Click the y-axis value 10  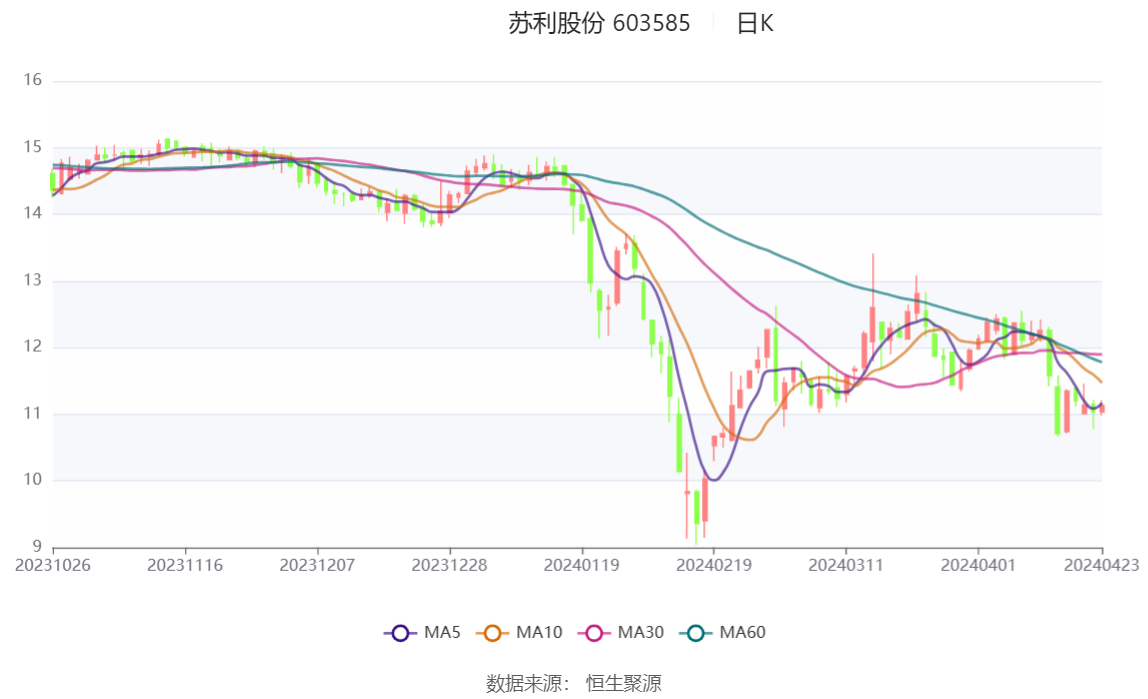[x=32, y=479]
